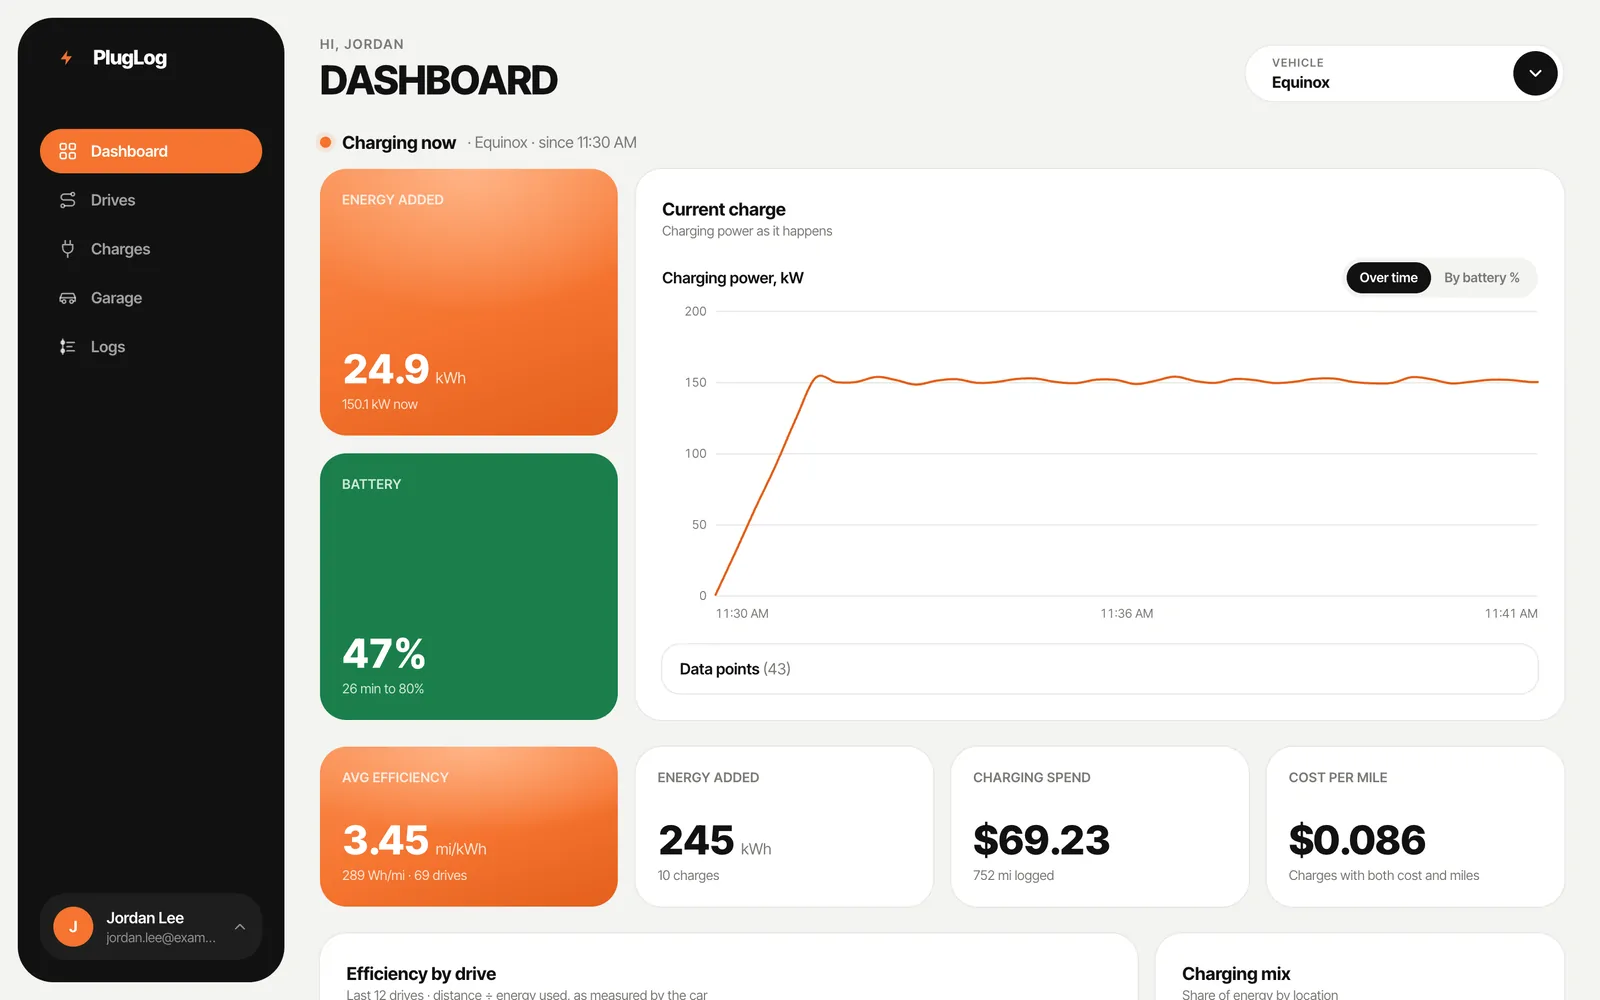Switch chart to Over time view
The width and height of the screenshot is (1600, 1000).
(1388, 278)
